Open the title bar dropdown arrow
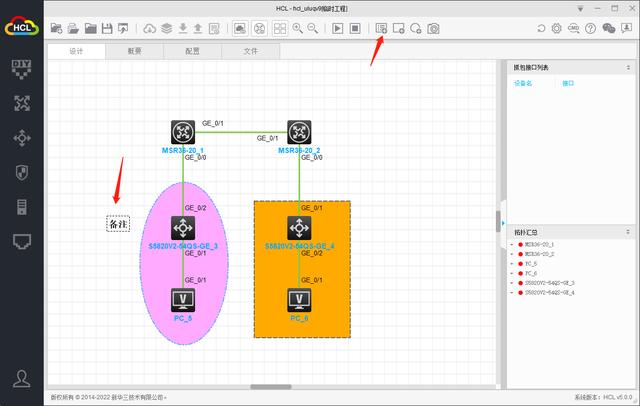 click(580, 9)
